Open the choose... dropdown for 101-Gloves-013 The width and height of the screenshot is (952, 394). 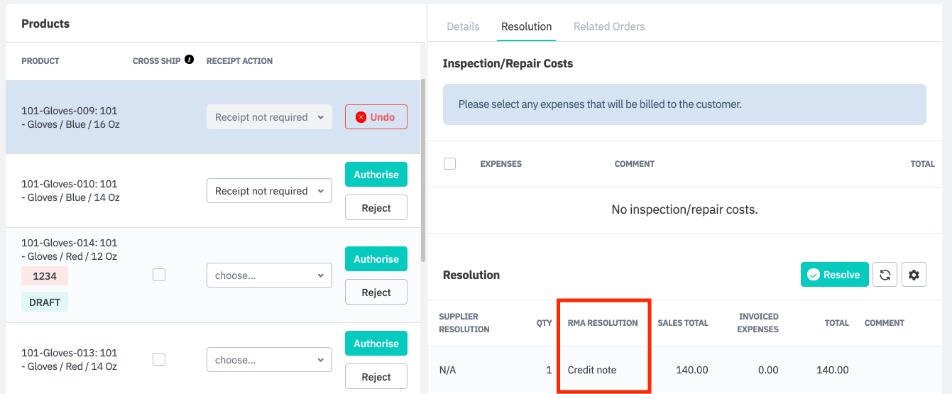[x=269, y=359]
